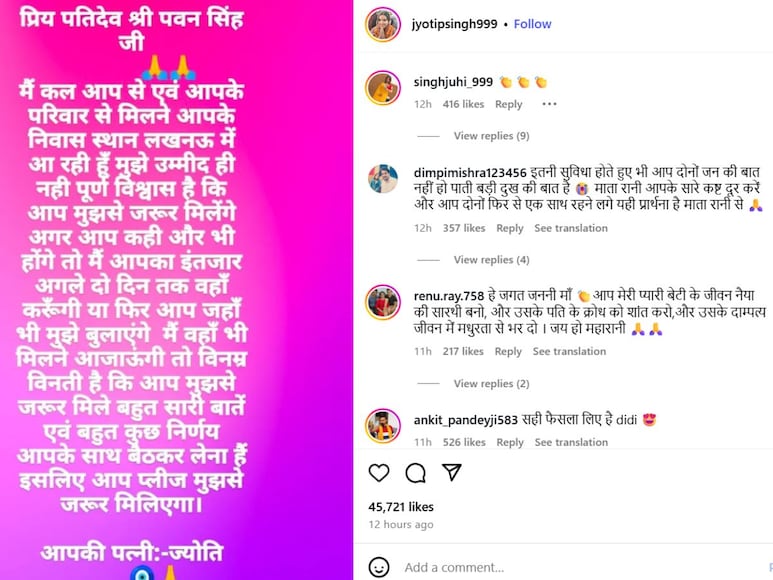This screenshot has height=580, width=773.
Task: Reply to dimpimishra123456 comment
Action: pyautogui.click(x=509, y=228)
